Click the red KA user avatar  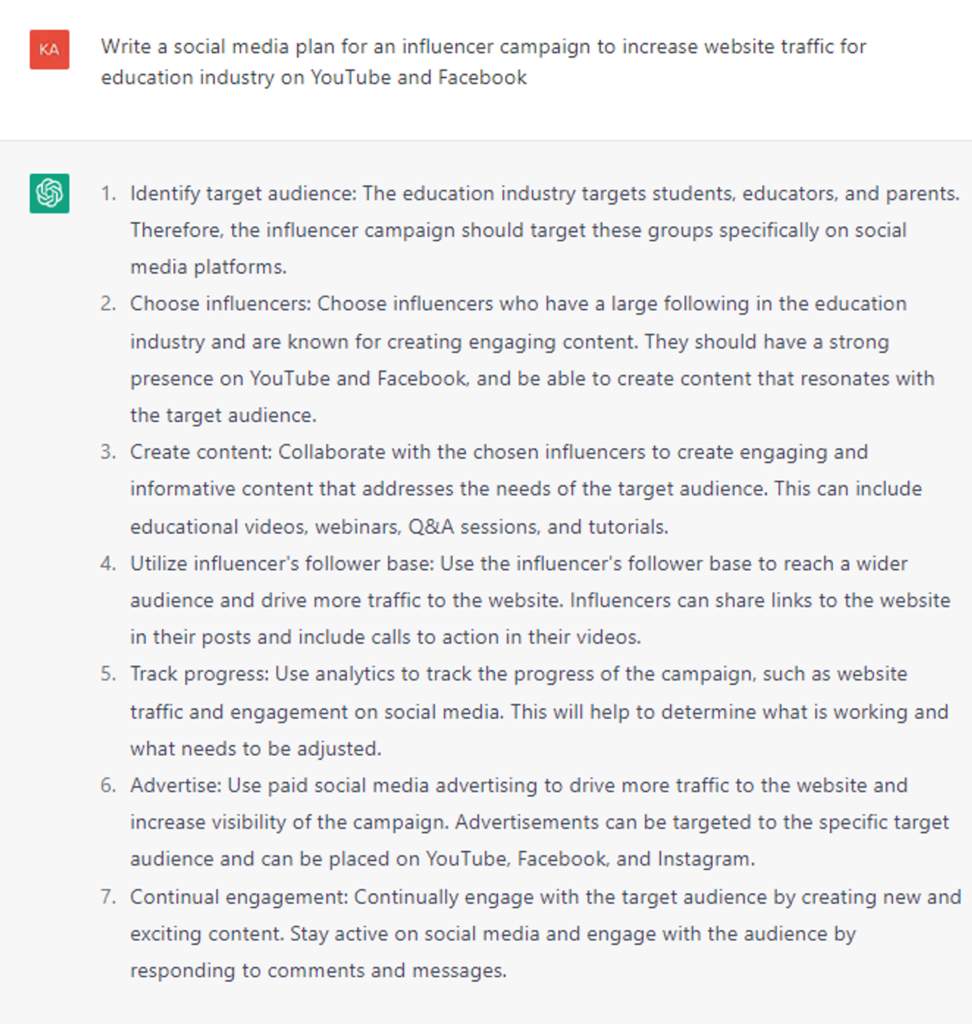tap(49, 49)
